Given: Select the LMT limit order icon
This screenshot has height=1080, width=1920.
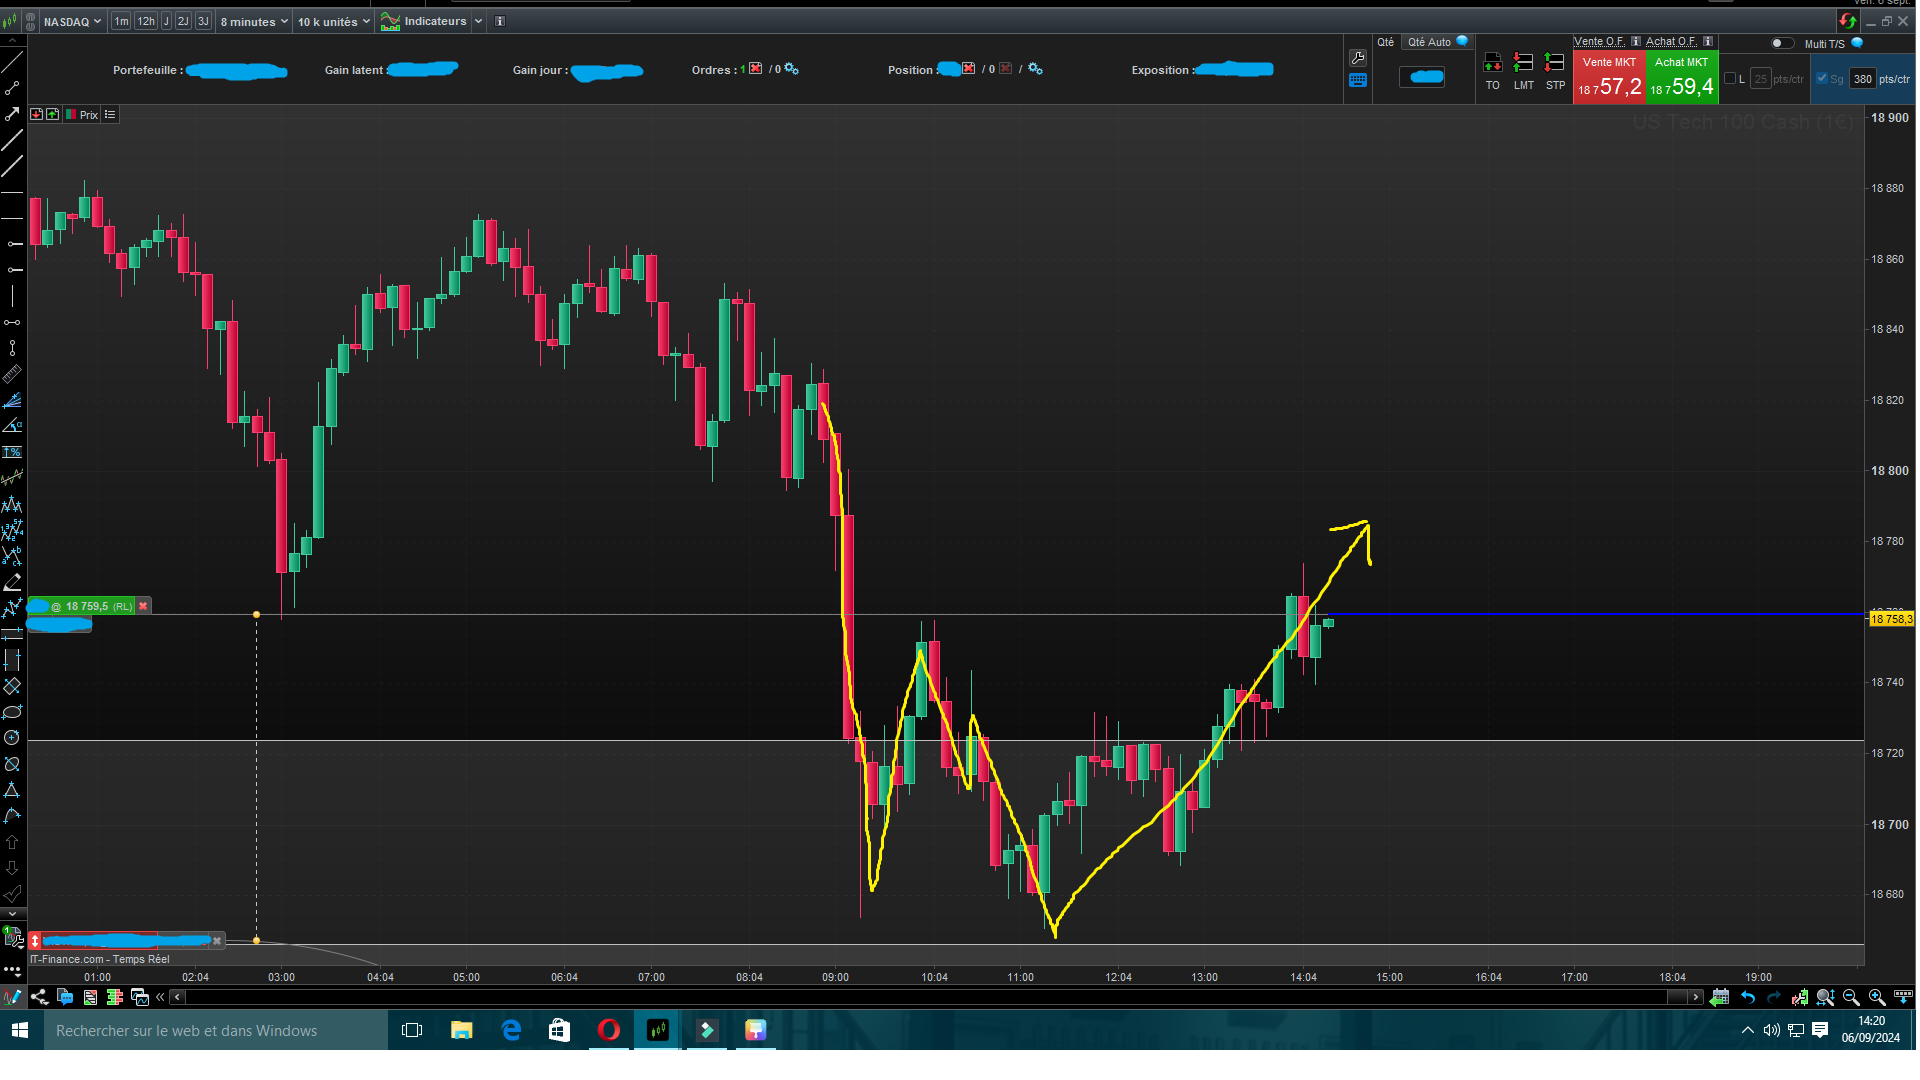Looking at the screenshot, I should pos(1523,63).
